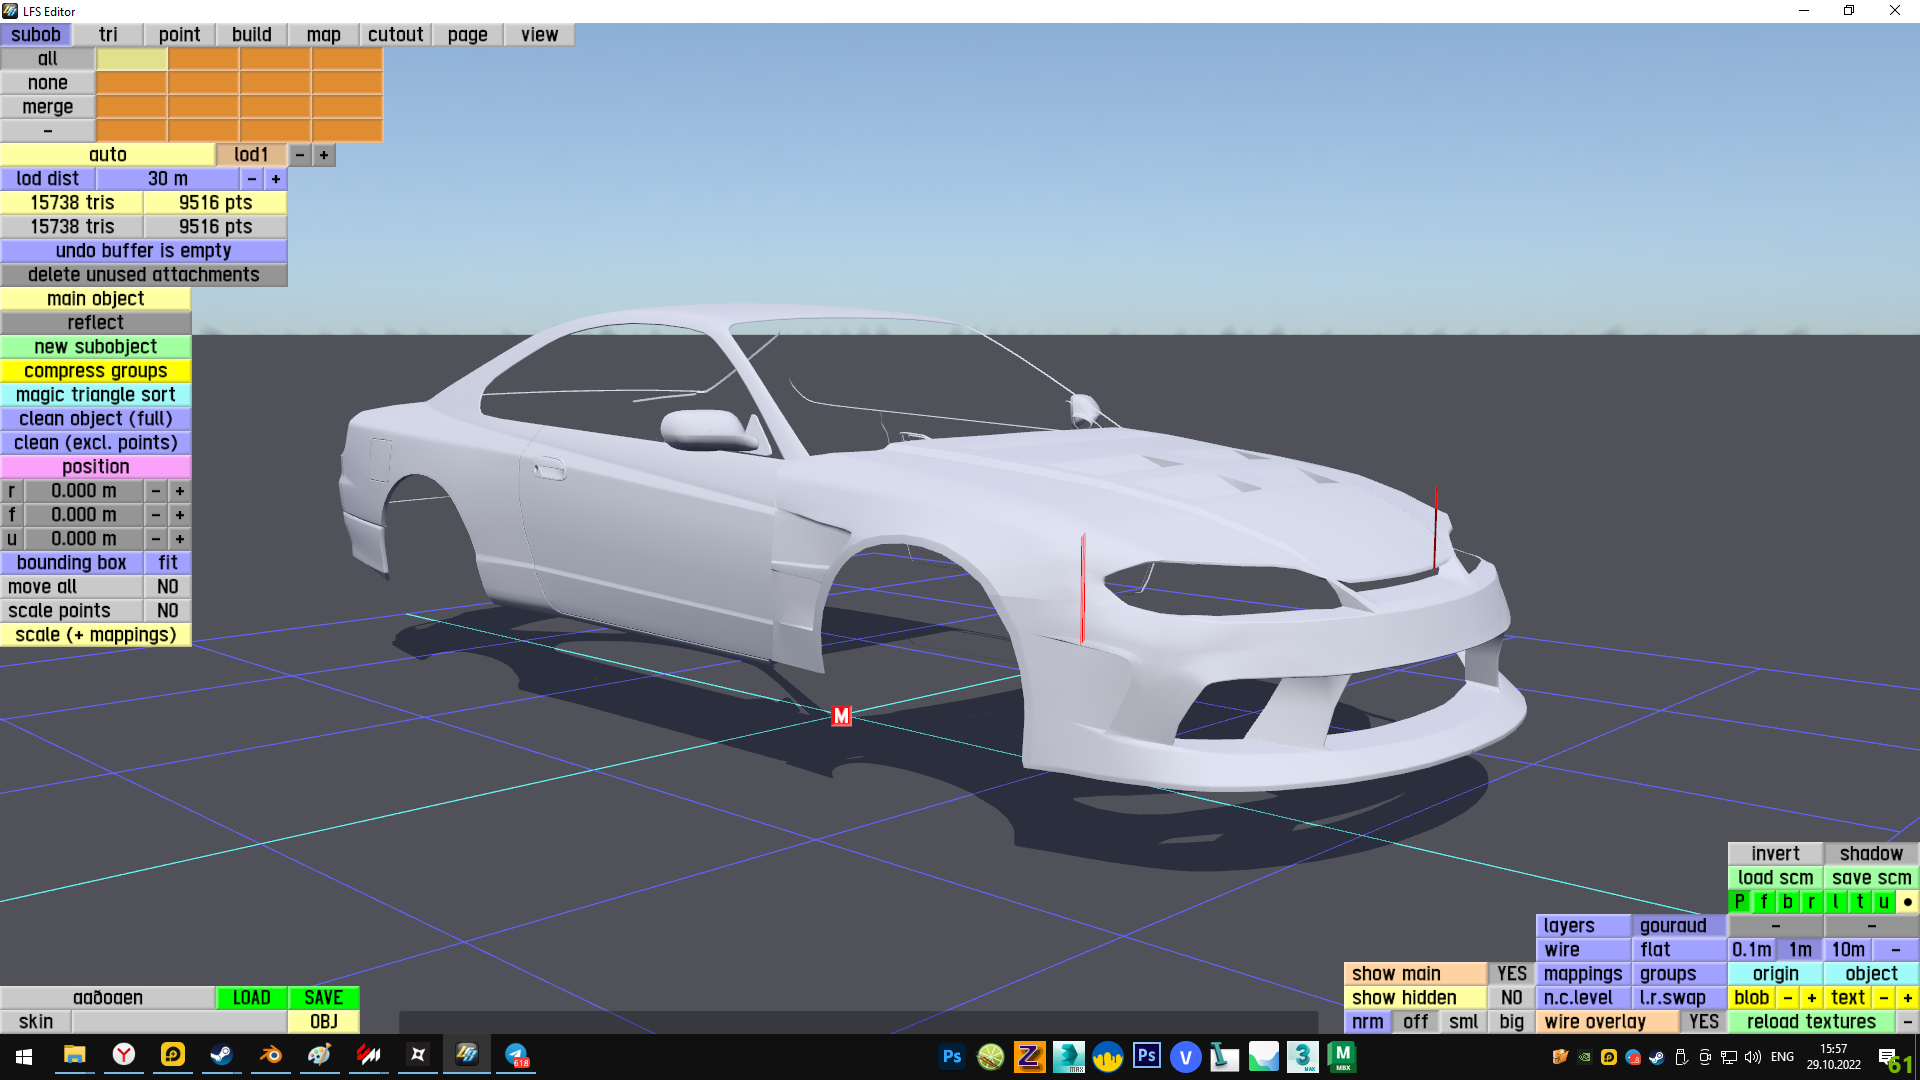
Task: Toggle show hidden NO button
Action: tap(1511, 998)
